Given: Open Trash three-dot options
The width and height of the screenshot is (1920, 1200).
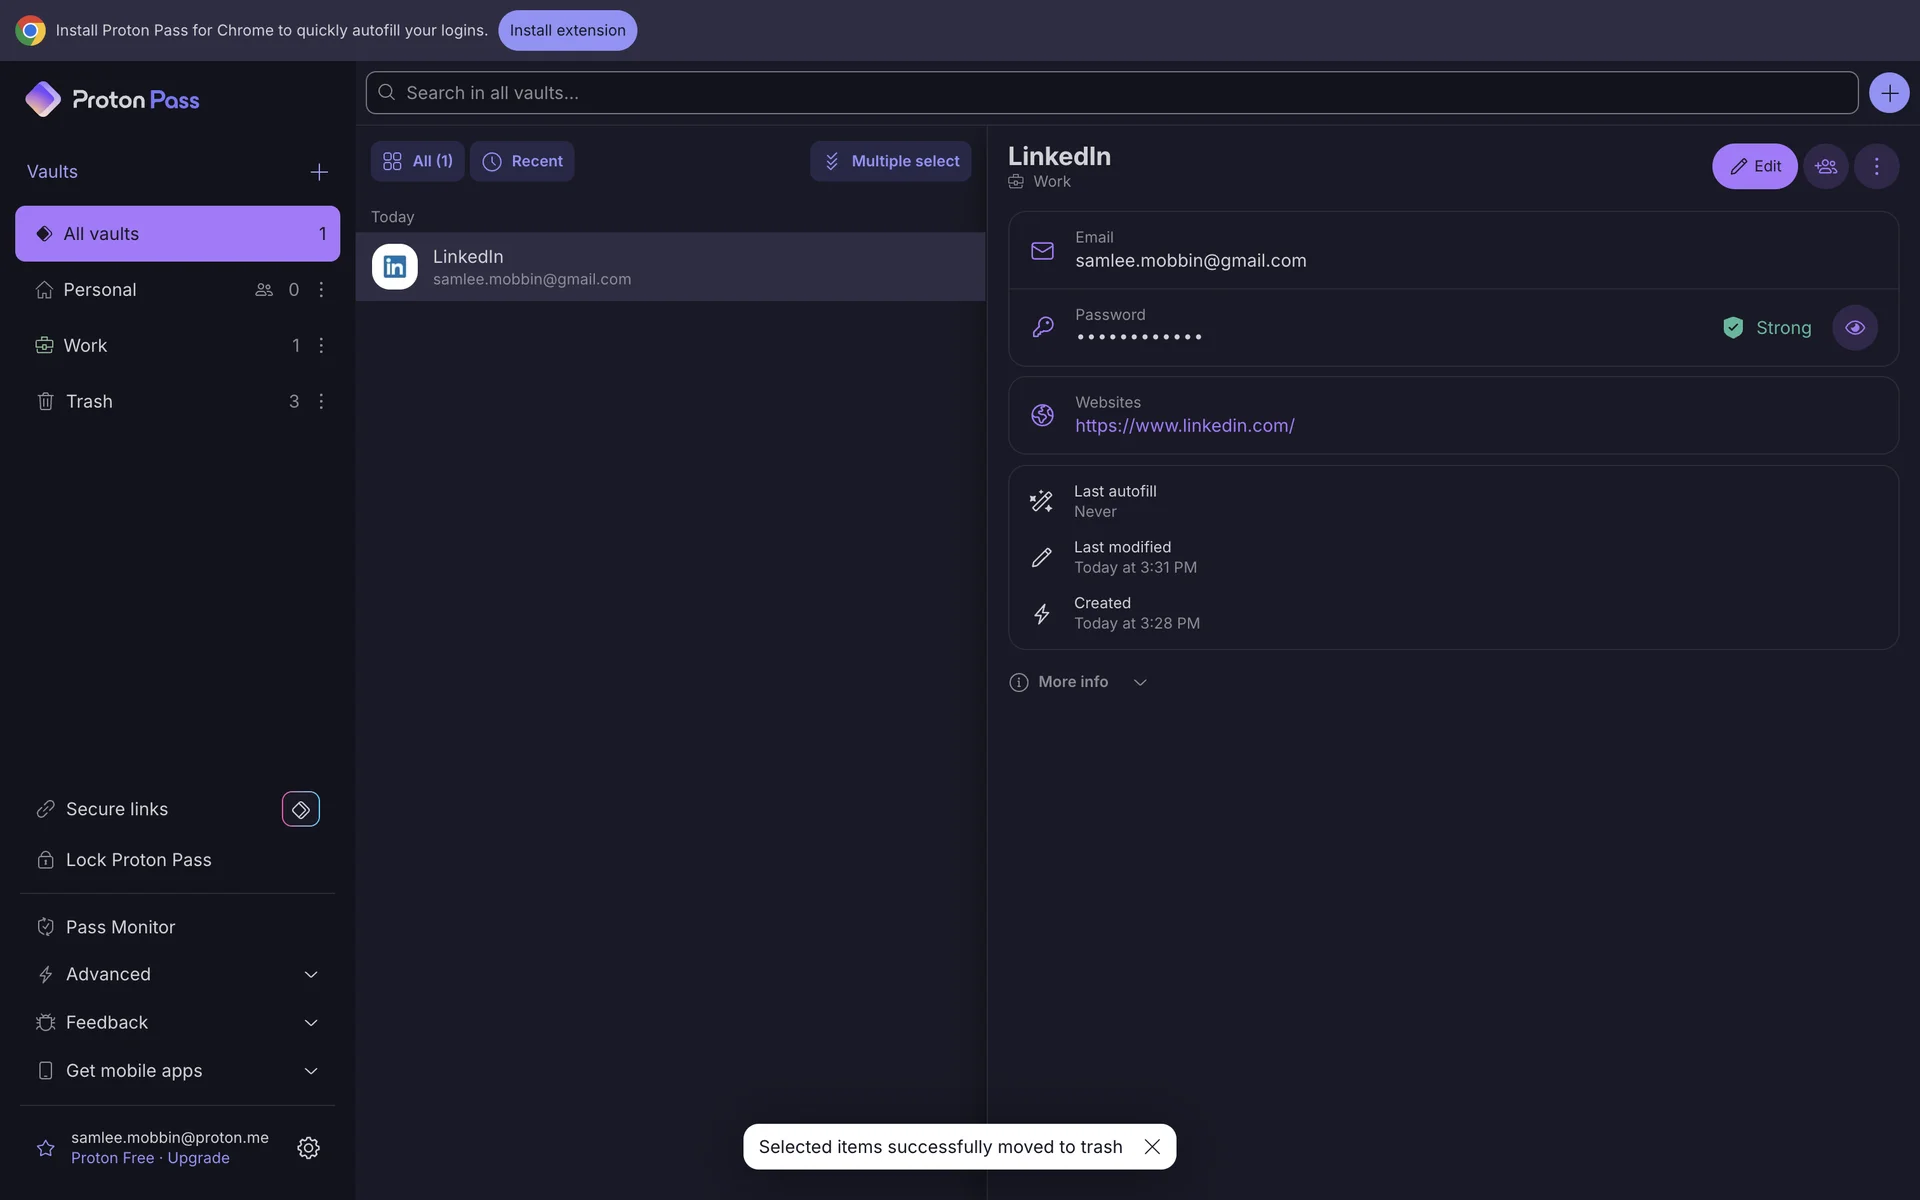Looking at the screenshot, I should [x=321, y=401].
